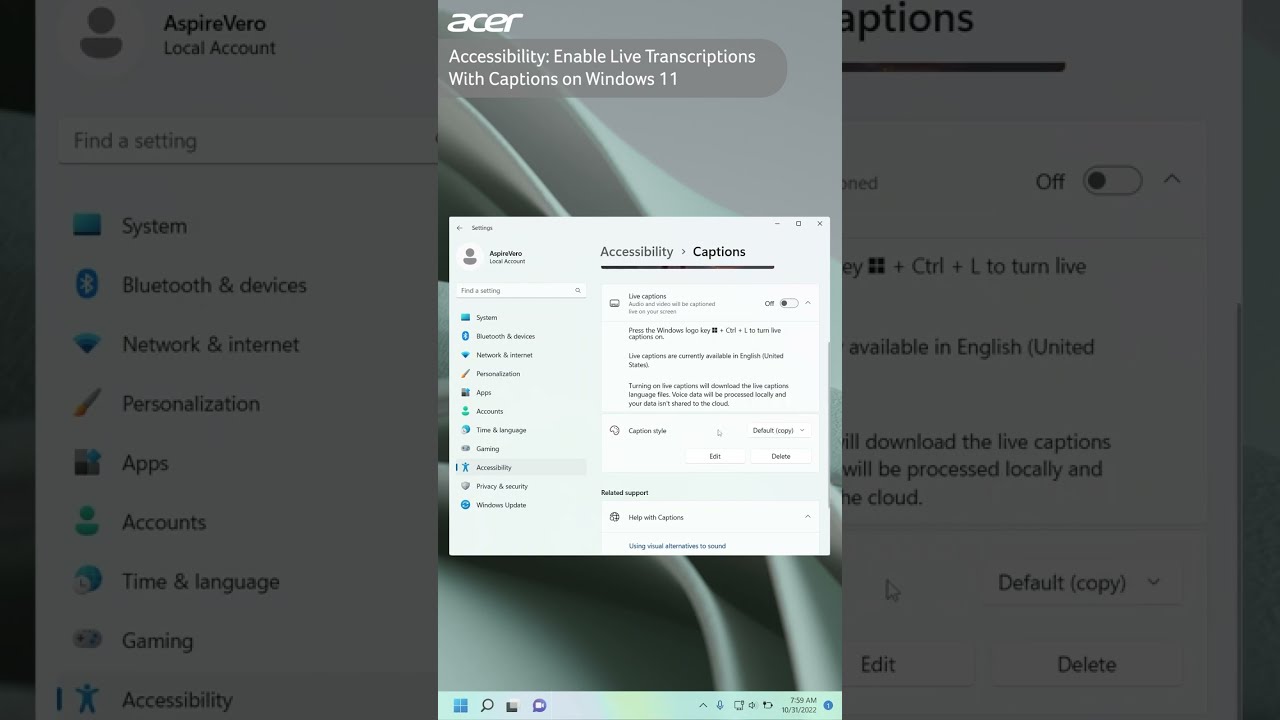Open the Using visual alternatives to sound link
The height and width of the screenshot is (720, 1280).
[x=677, y=546]
